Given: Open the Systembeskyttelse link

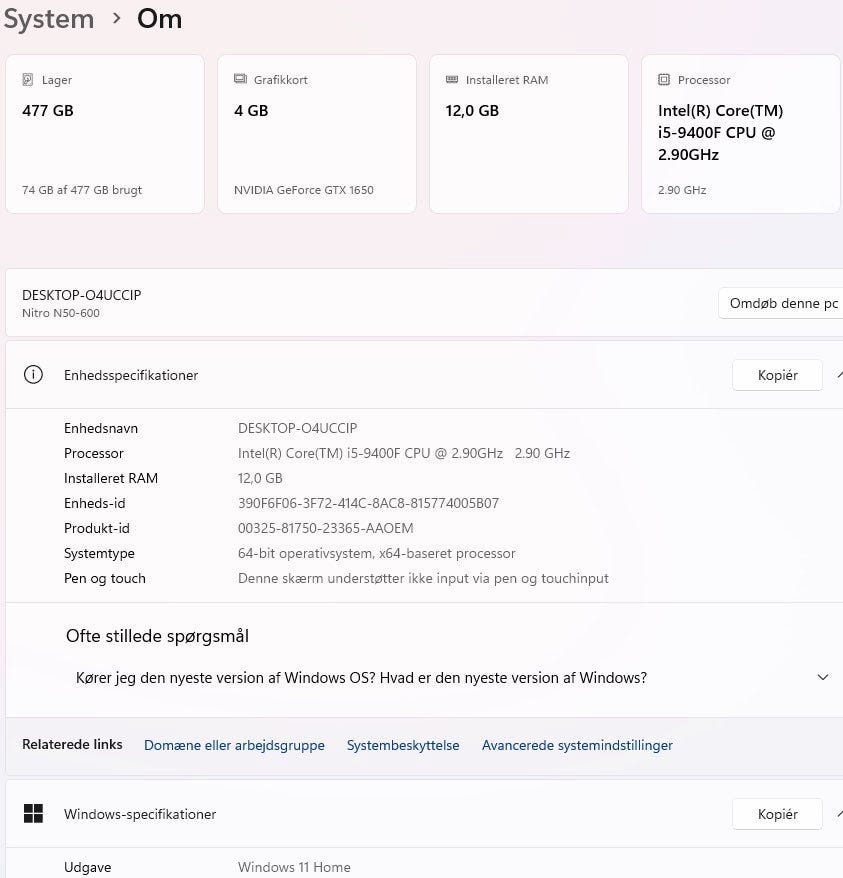Looking at the screenshot, I should point(403,745).
